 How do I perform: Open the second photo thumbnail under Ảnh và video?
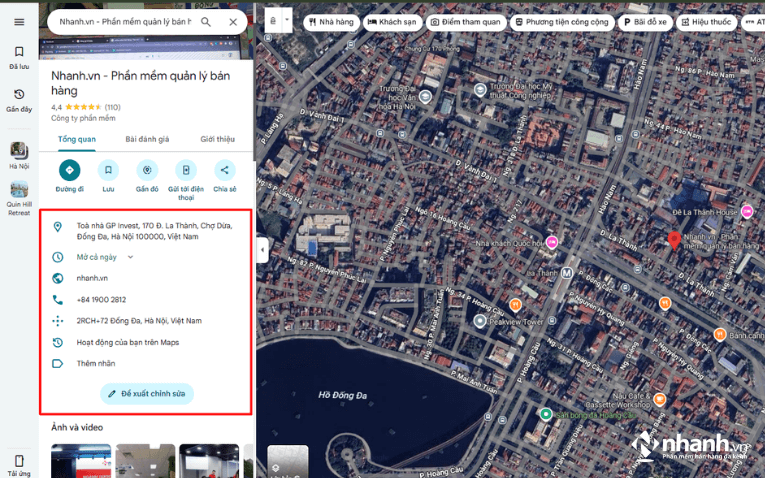coord(145,461)
